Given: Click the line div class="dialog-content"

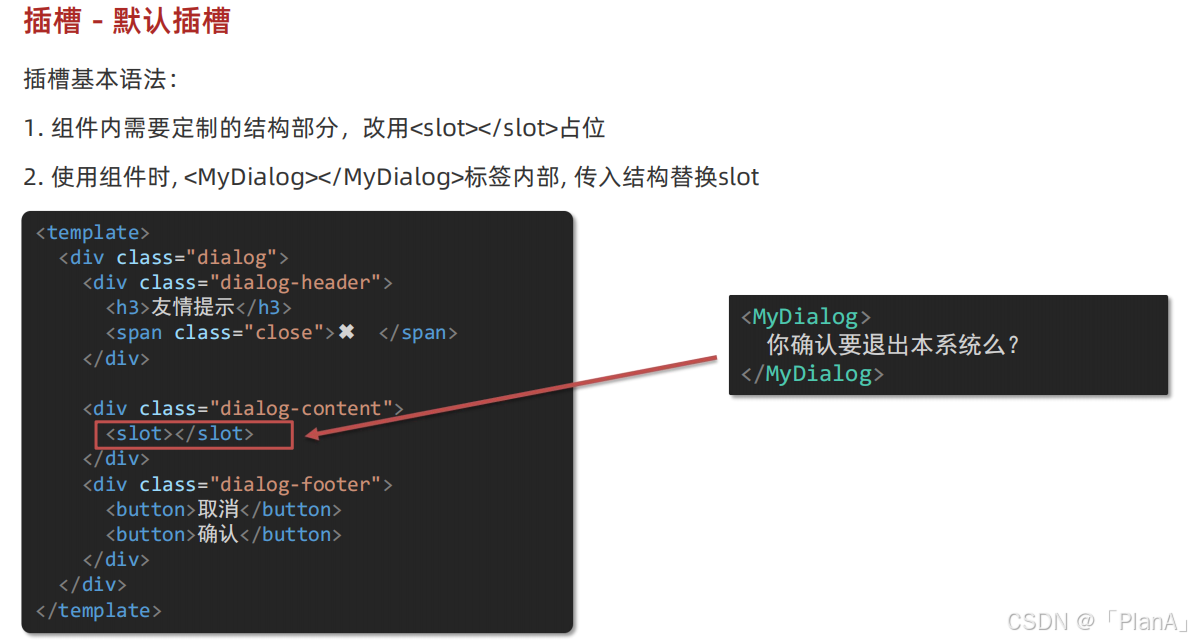Looking at the screenshot, I should 243,408.
